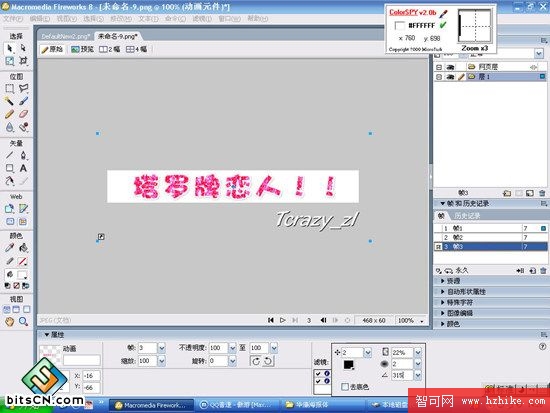The image size is (550, 413).
Task: Expand the 颜色 panel
Action: [x=453, y=324]
